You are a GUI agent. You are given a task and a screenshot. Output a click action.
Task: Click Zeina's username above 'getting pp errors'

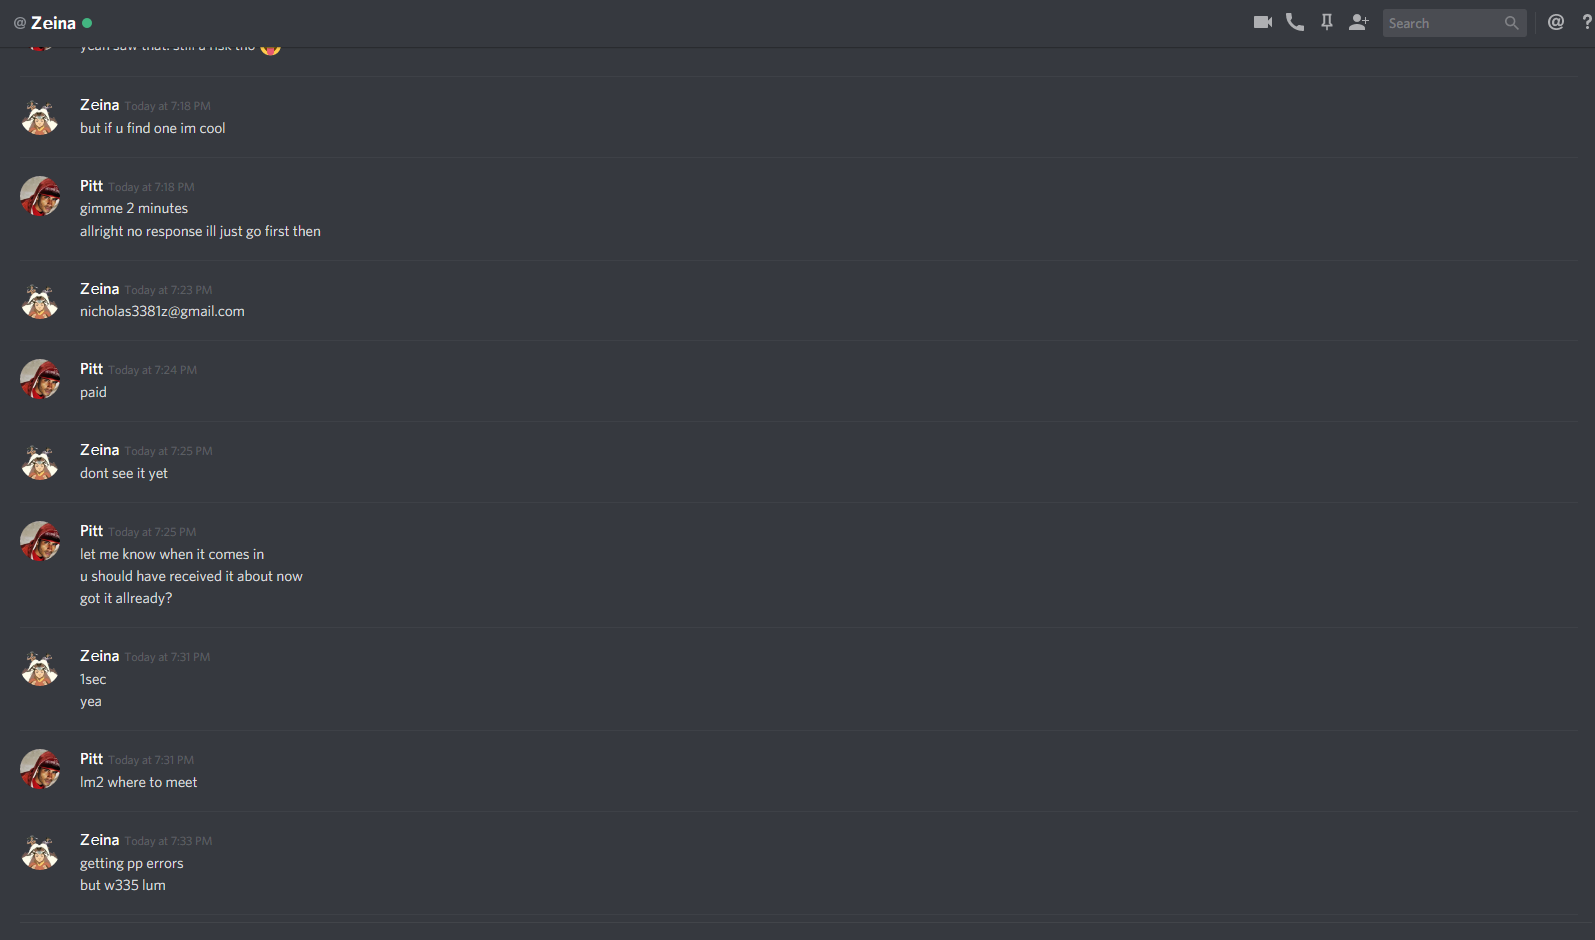99,840
